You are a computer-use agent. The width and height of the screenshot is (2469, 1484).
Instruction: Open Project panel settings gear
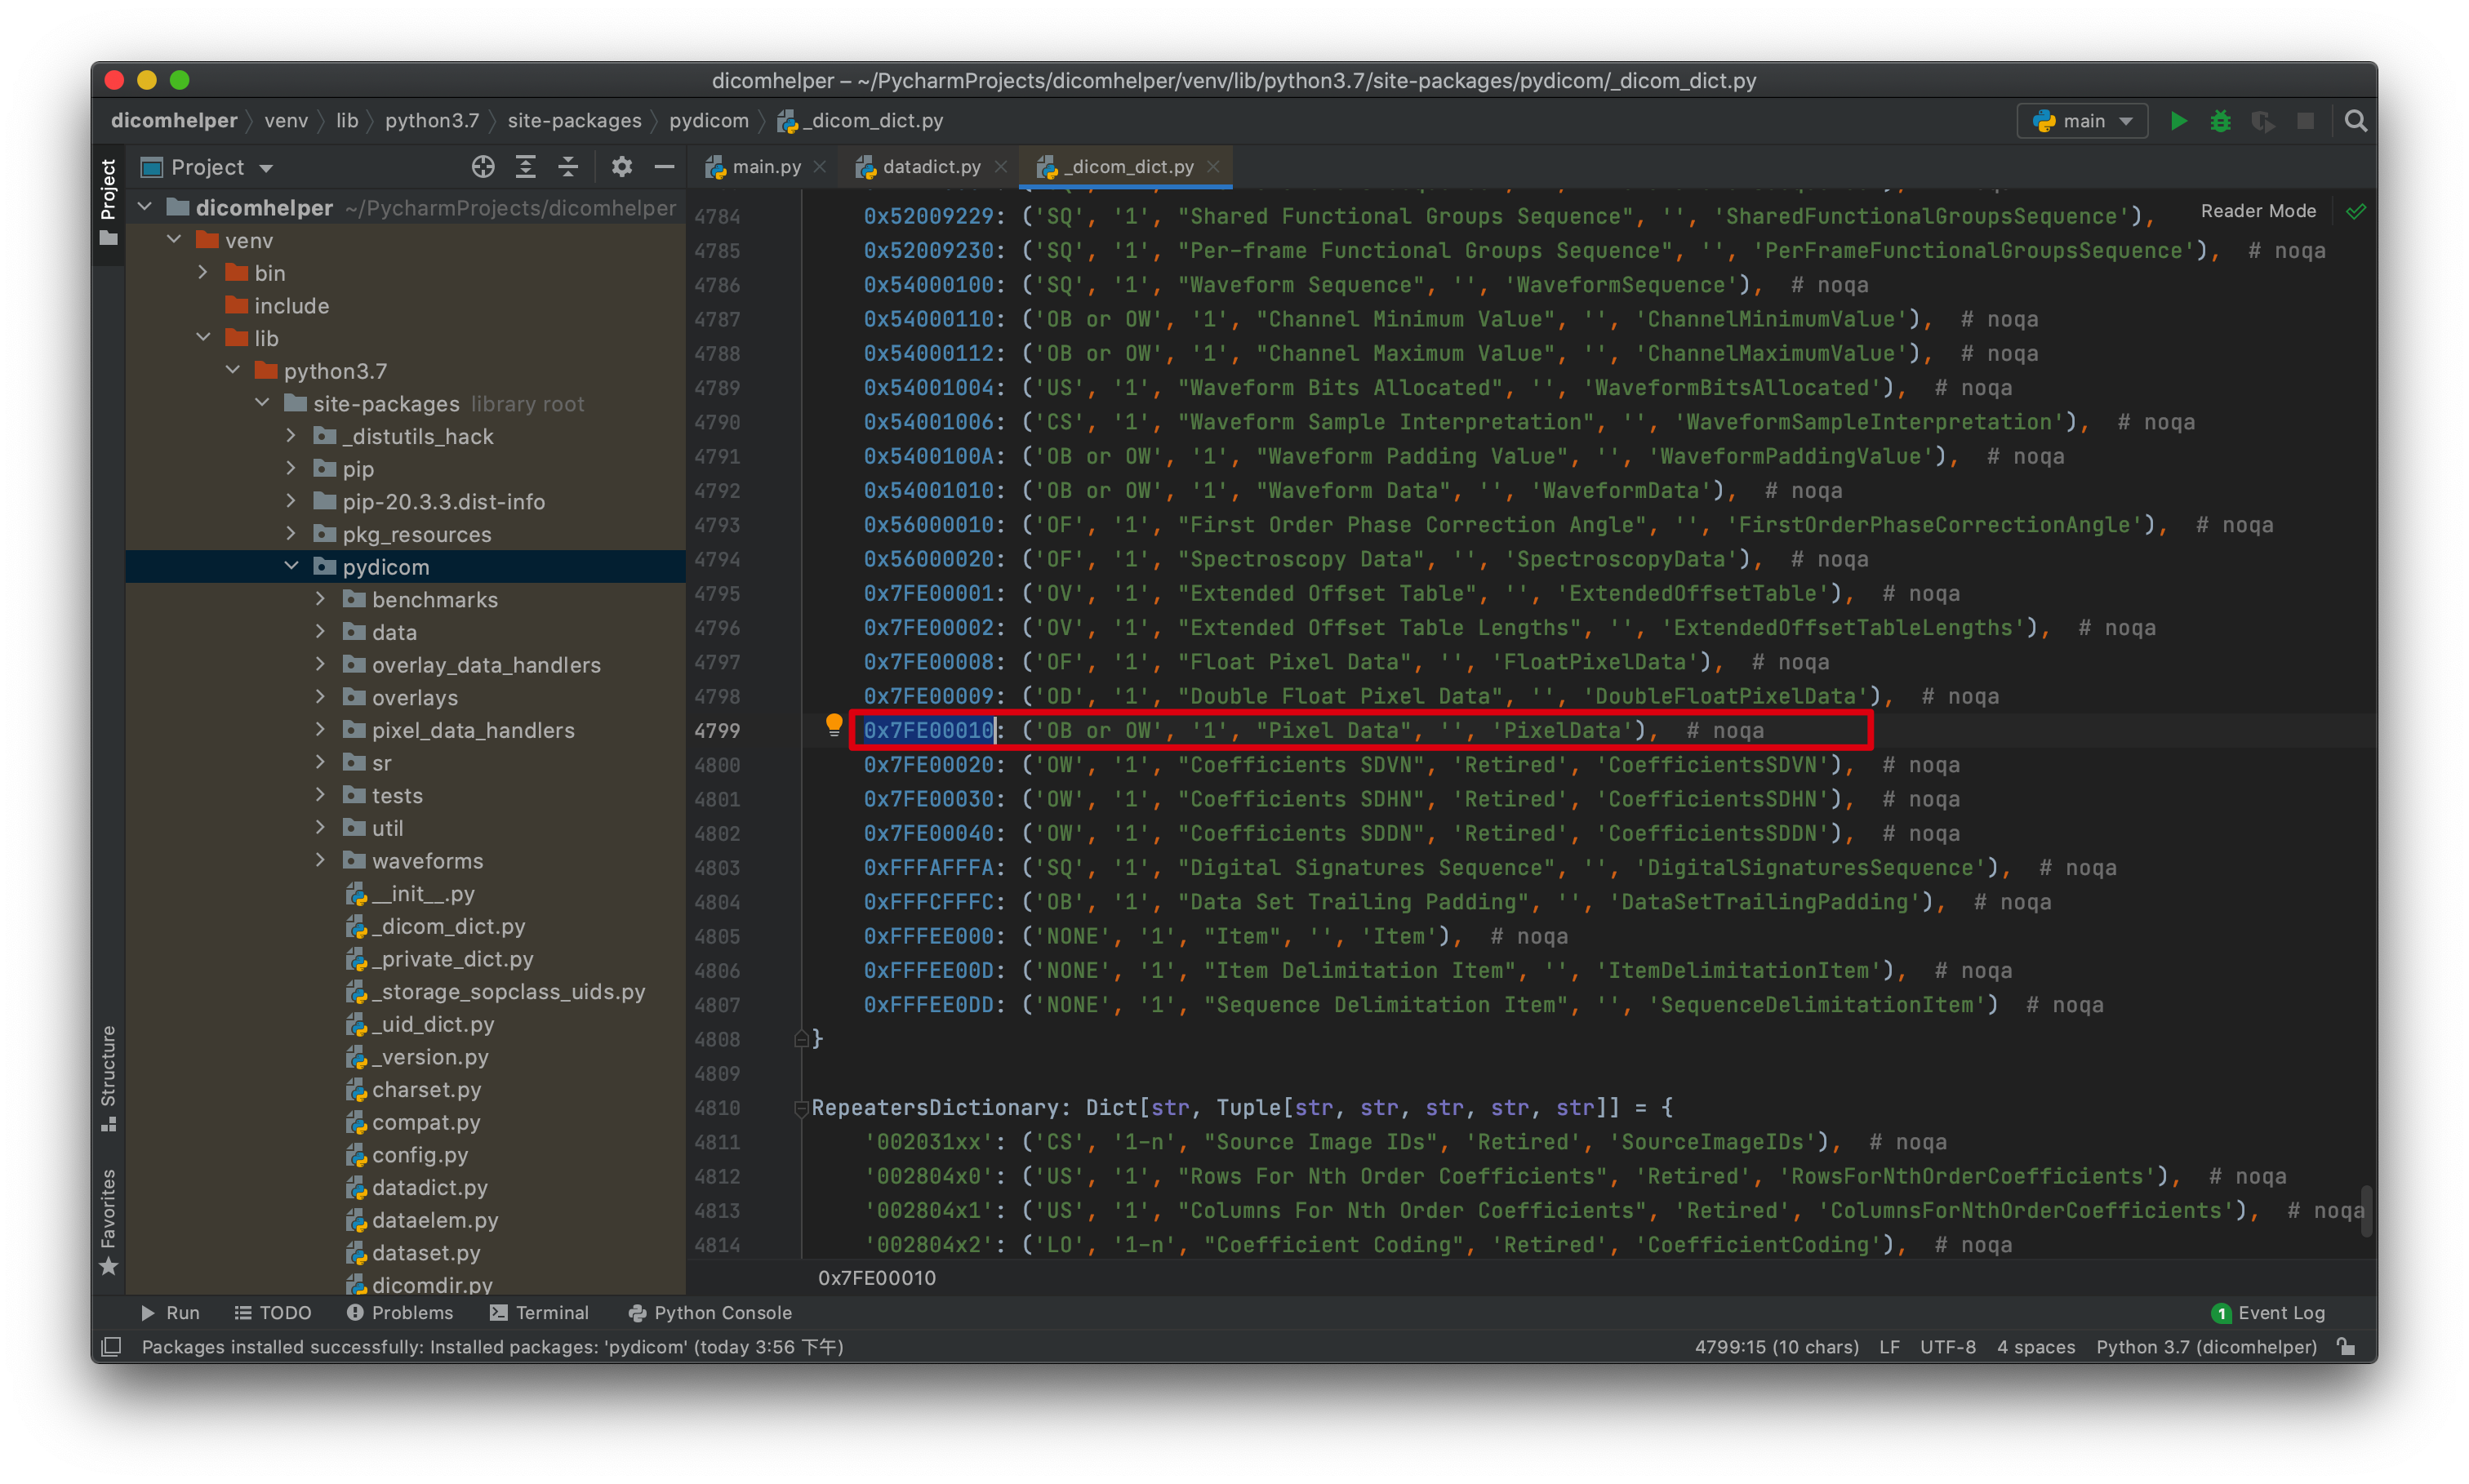point(622,167)
